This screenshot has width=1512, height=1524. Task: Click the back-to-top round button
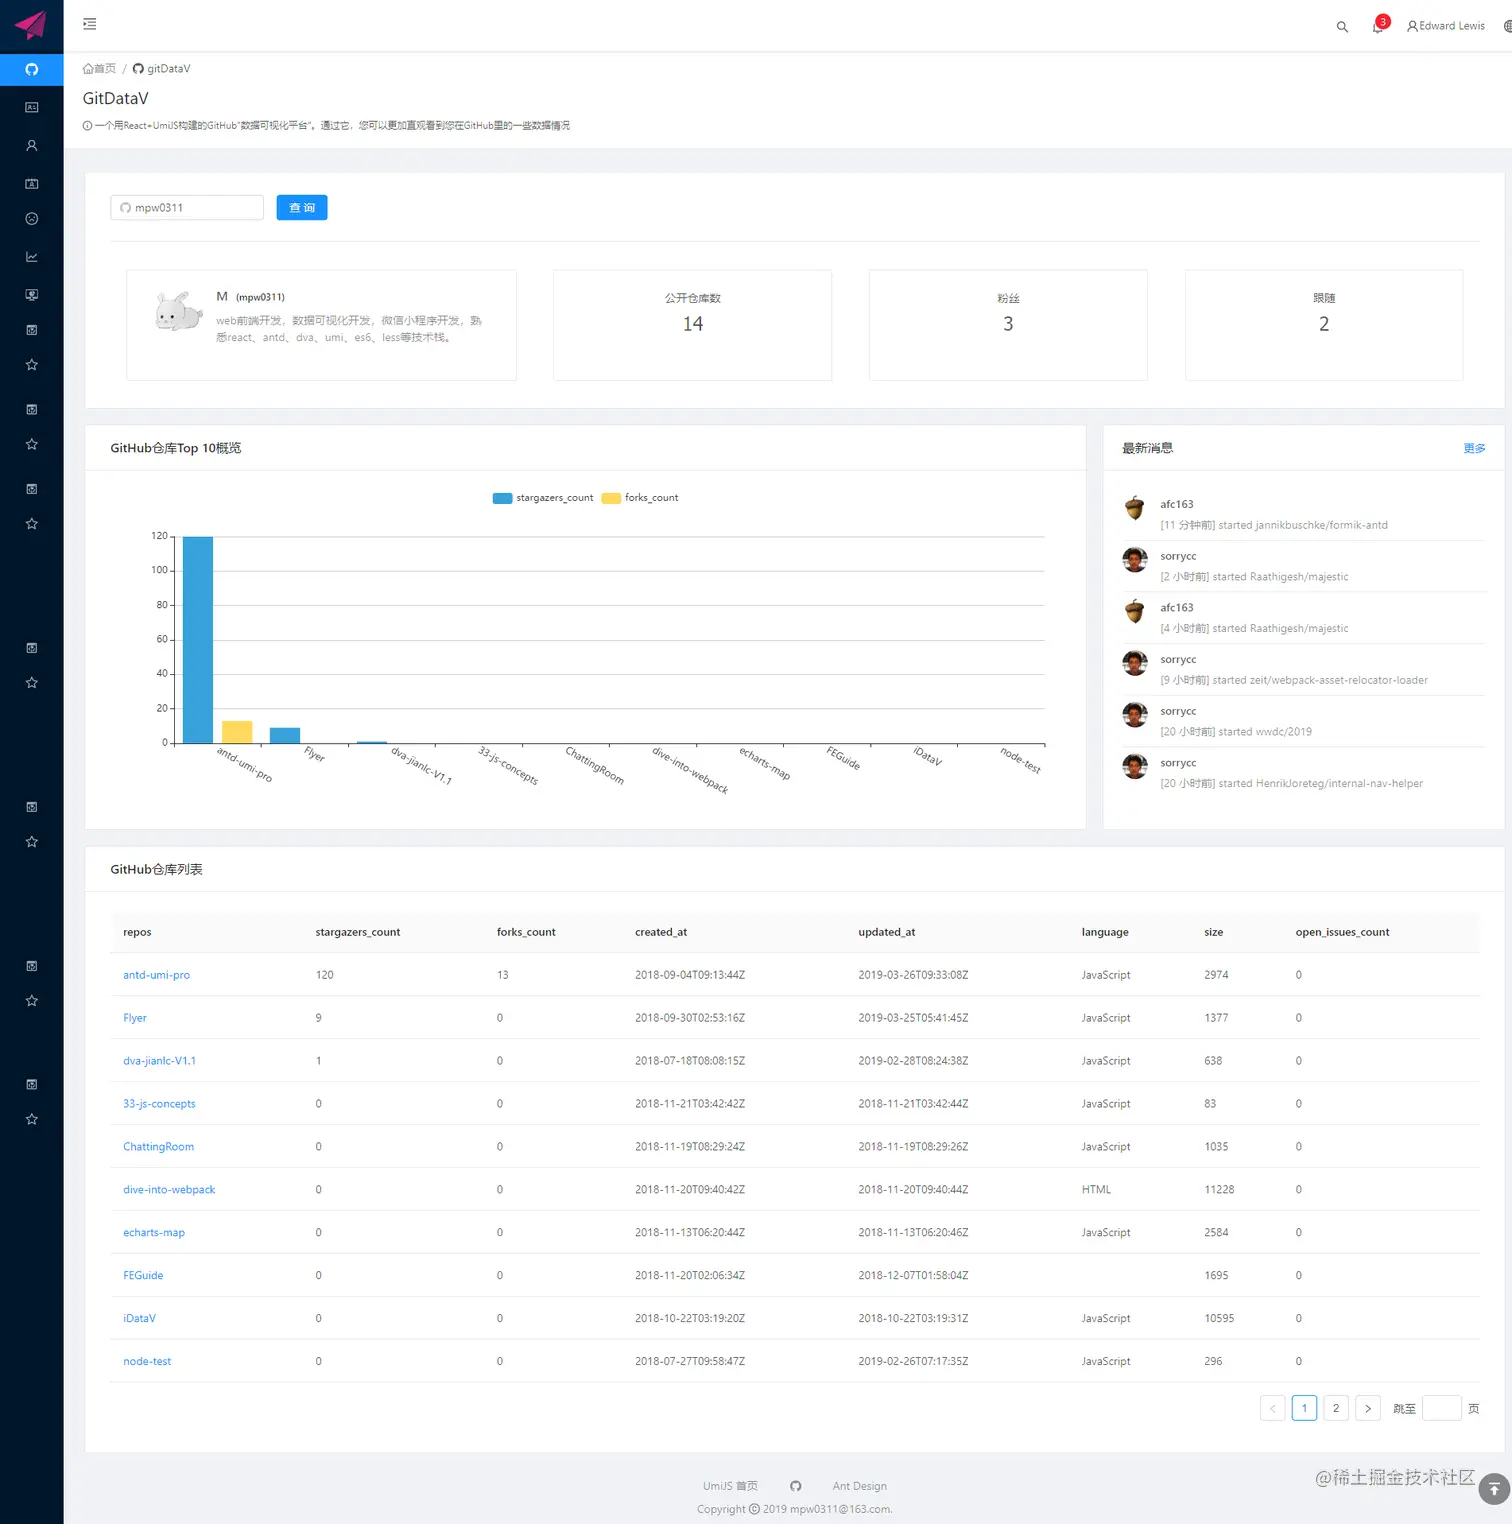1494,1489
